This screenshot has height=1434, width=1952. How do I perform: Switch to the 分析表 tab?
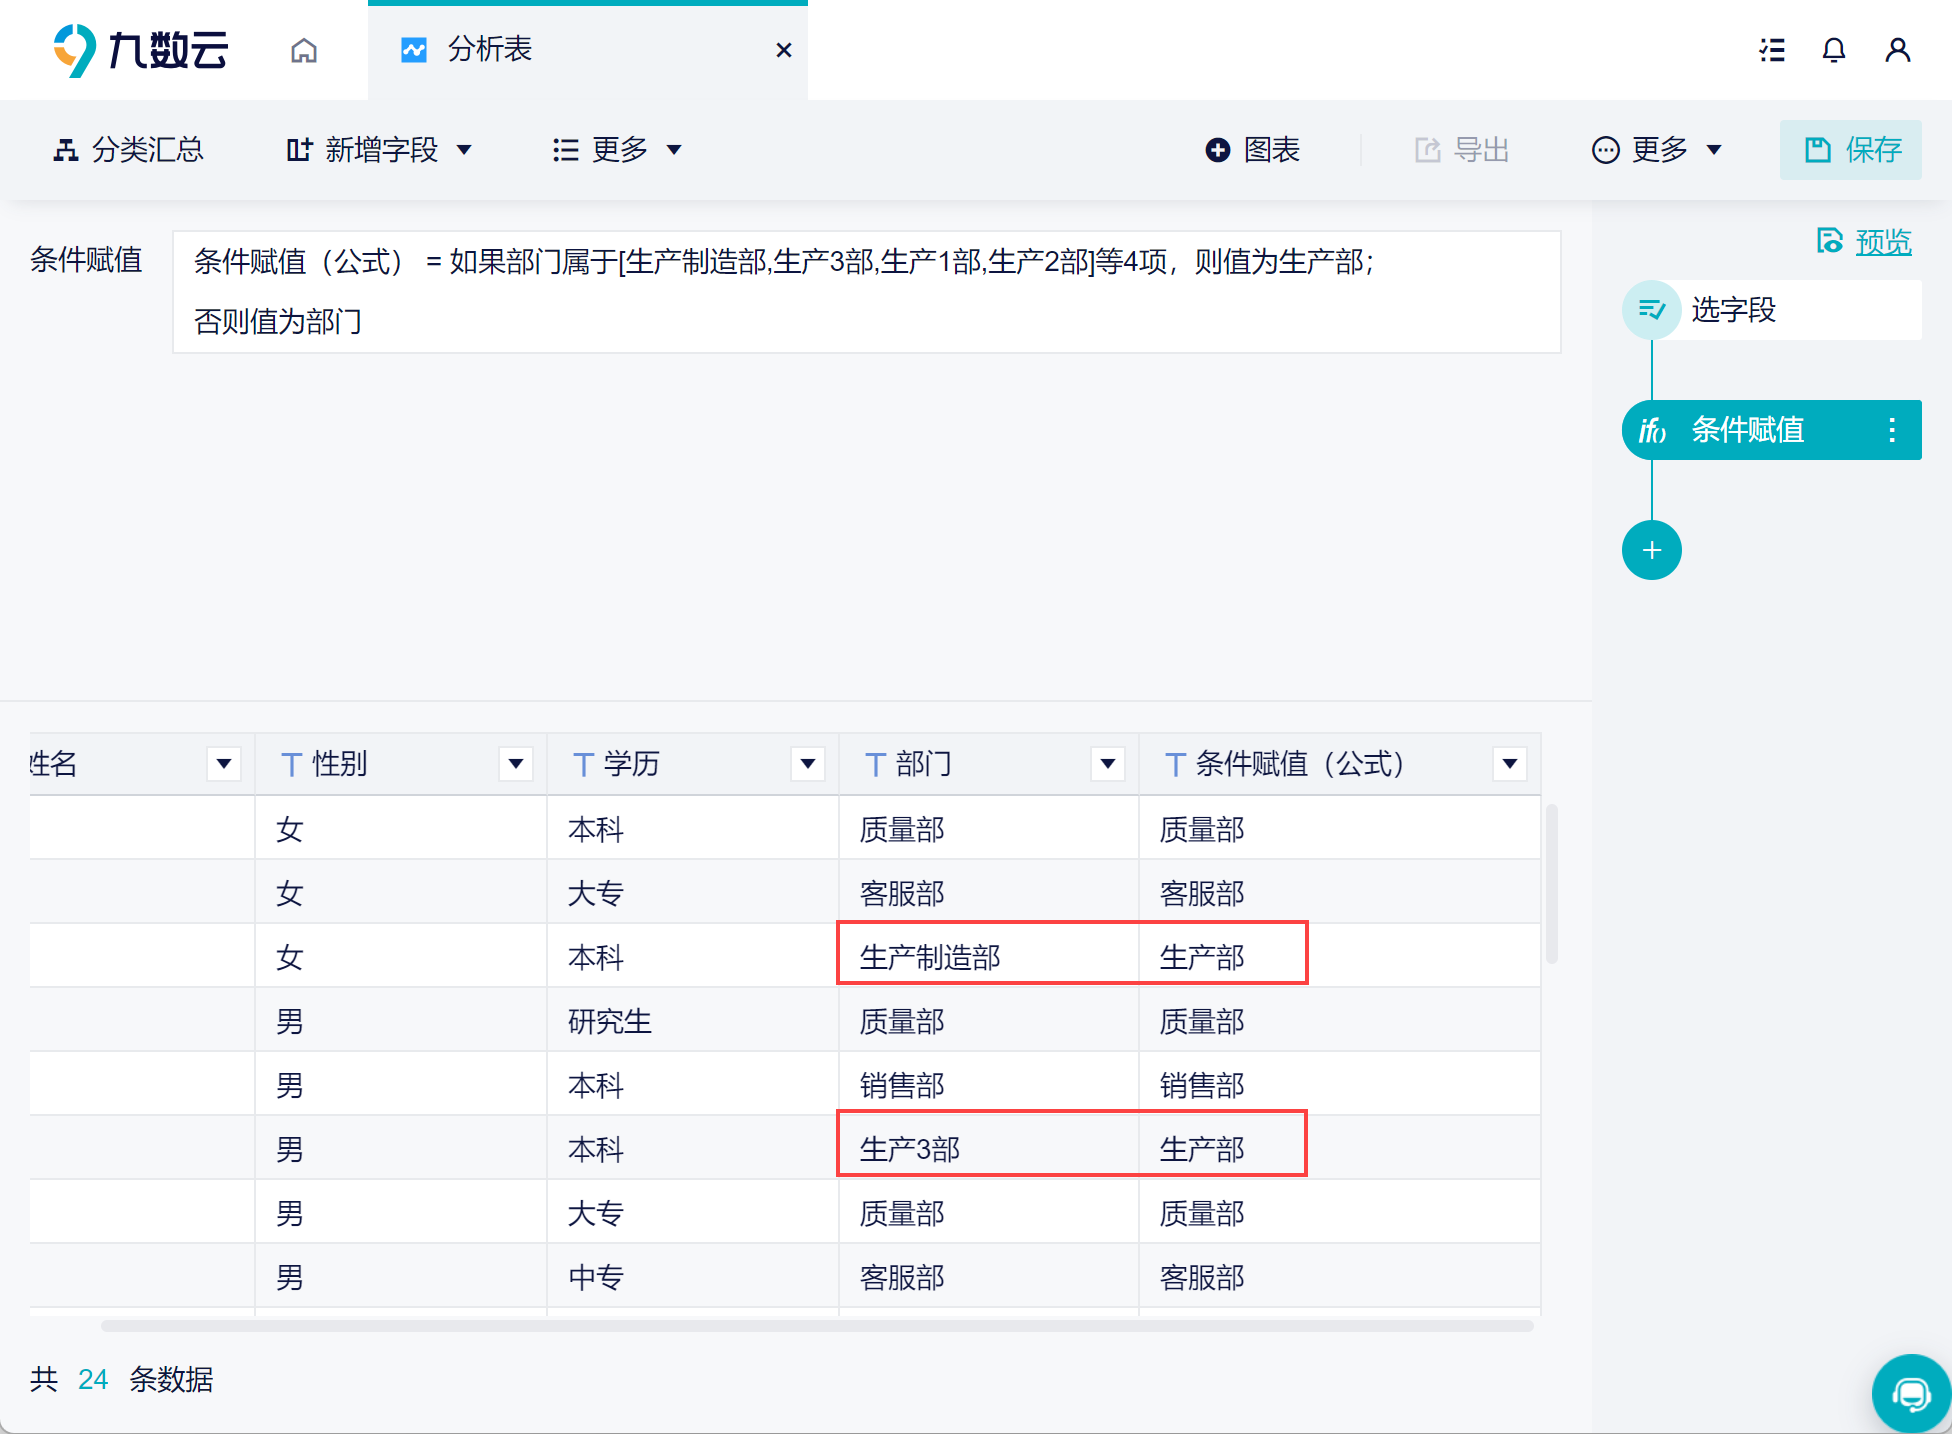(490, 50)
